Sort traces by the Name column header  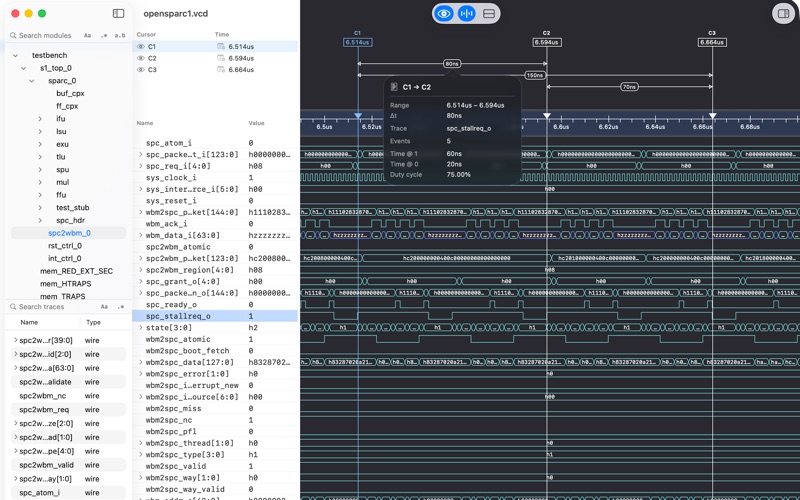pos(29,322)
